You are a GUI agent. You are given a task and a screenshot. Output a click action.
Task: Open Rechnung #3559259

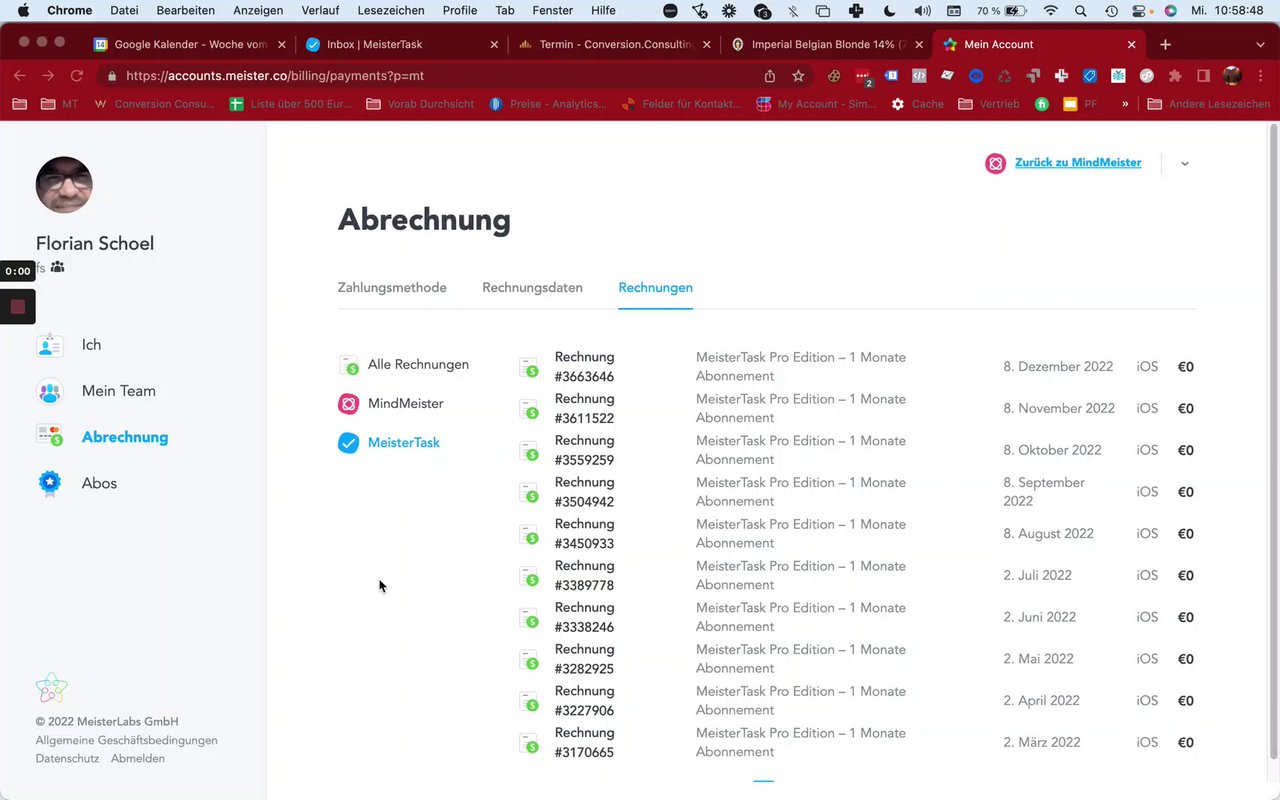584,450
